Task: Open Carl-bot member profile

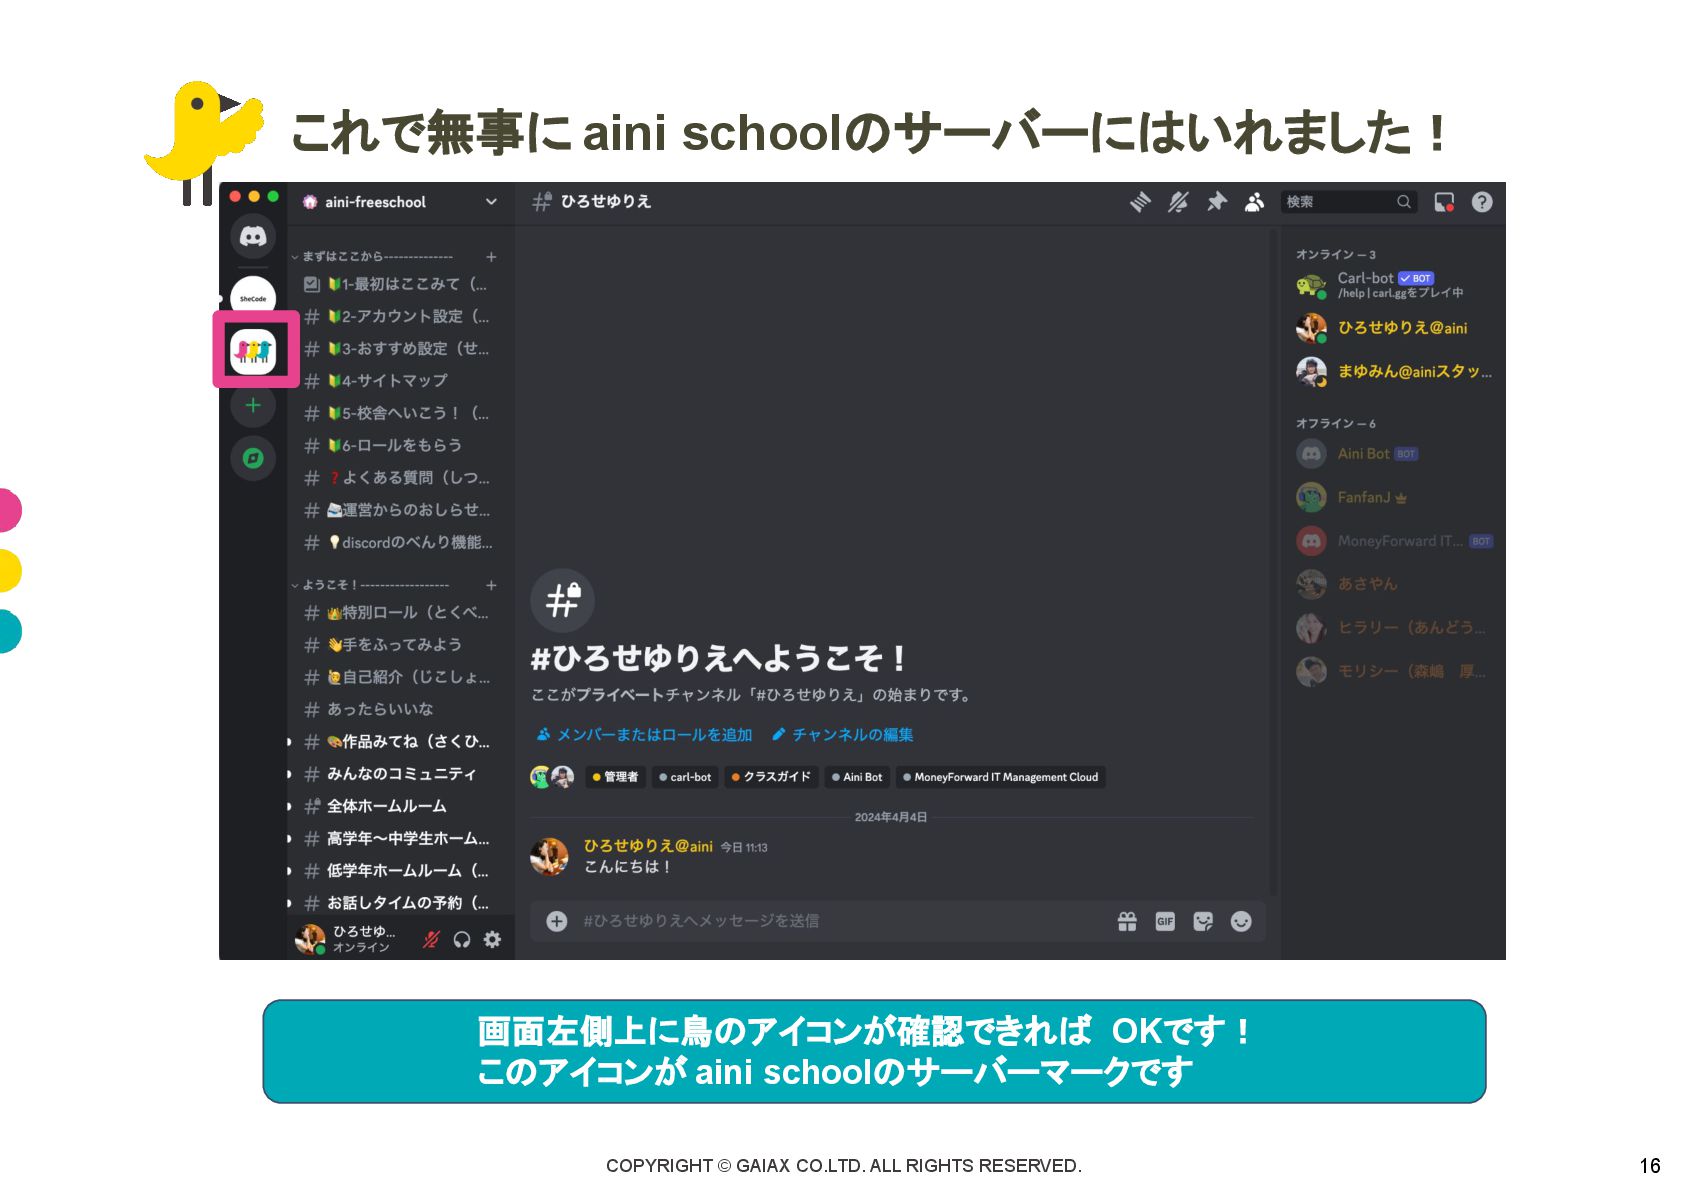Action: pos(1394,285)
